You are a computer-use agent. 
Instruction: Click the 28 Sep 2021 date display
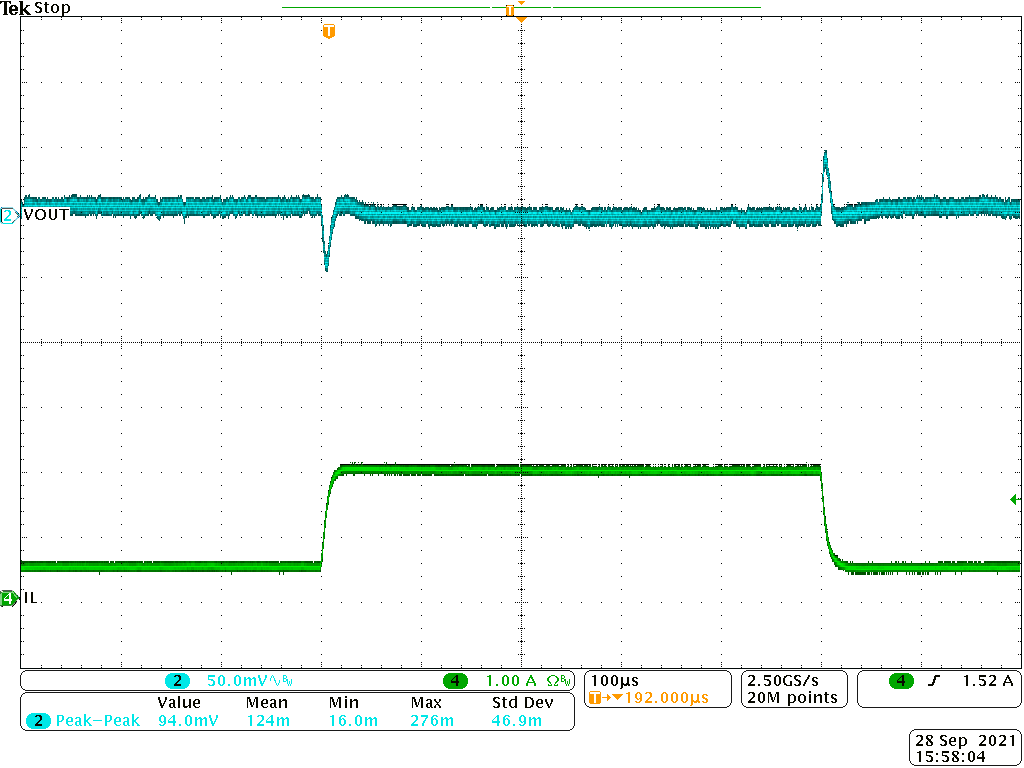pyautogui.click(x=964, y=741)
